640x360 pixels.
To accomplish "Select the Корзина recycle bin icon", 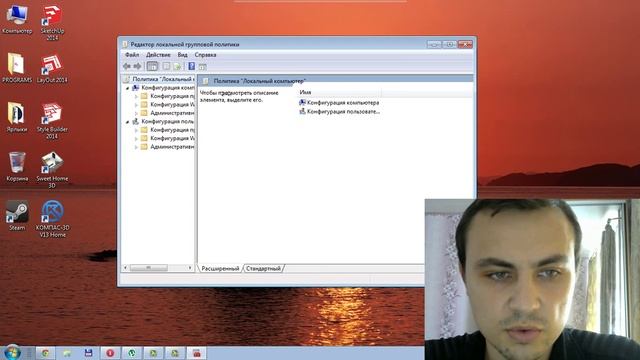I will click(x=17, y=167).
